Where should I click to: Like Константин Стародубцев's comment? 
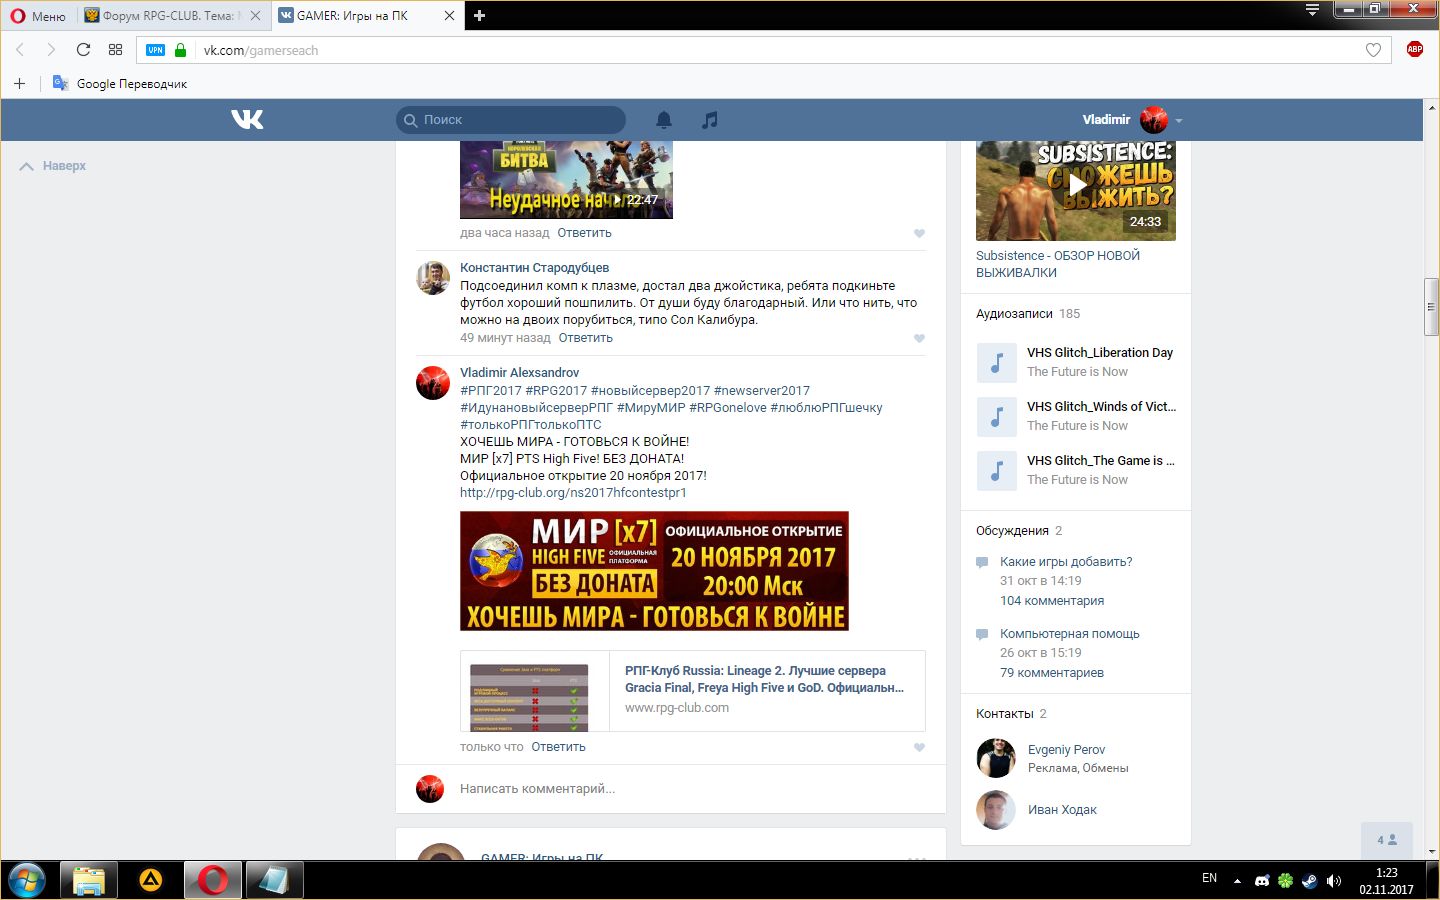(x=919, y=338)
